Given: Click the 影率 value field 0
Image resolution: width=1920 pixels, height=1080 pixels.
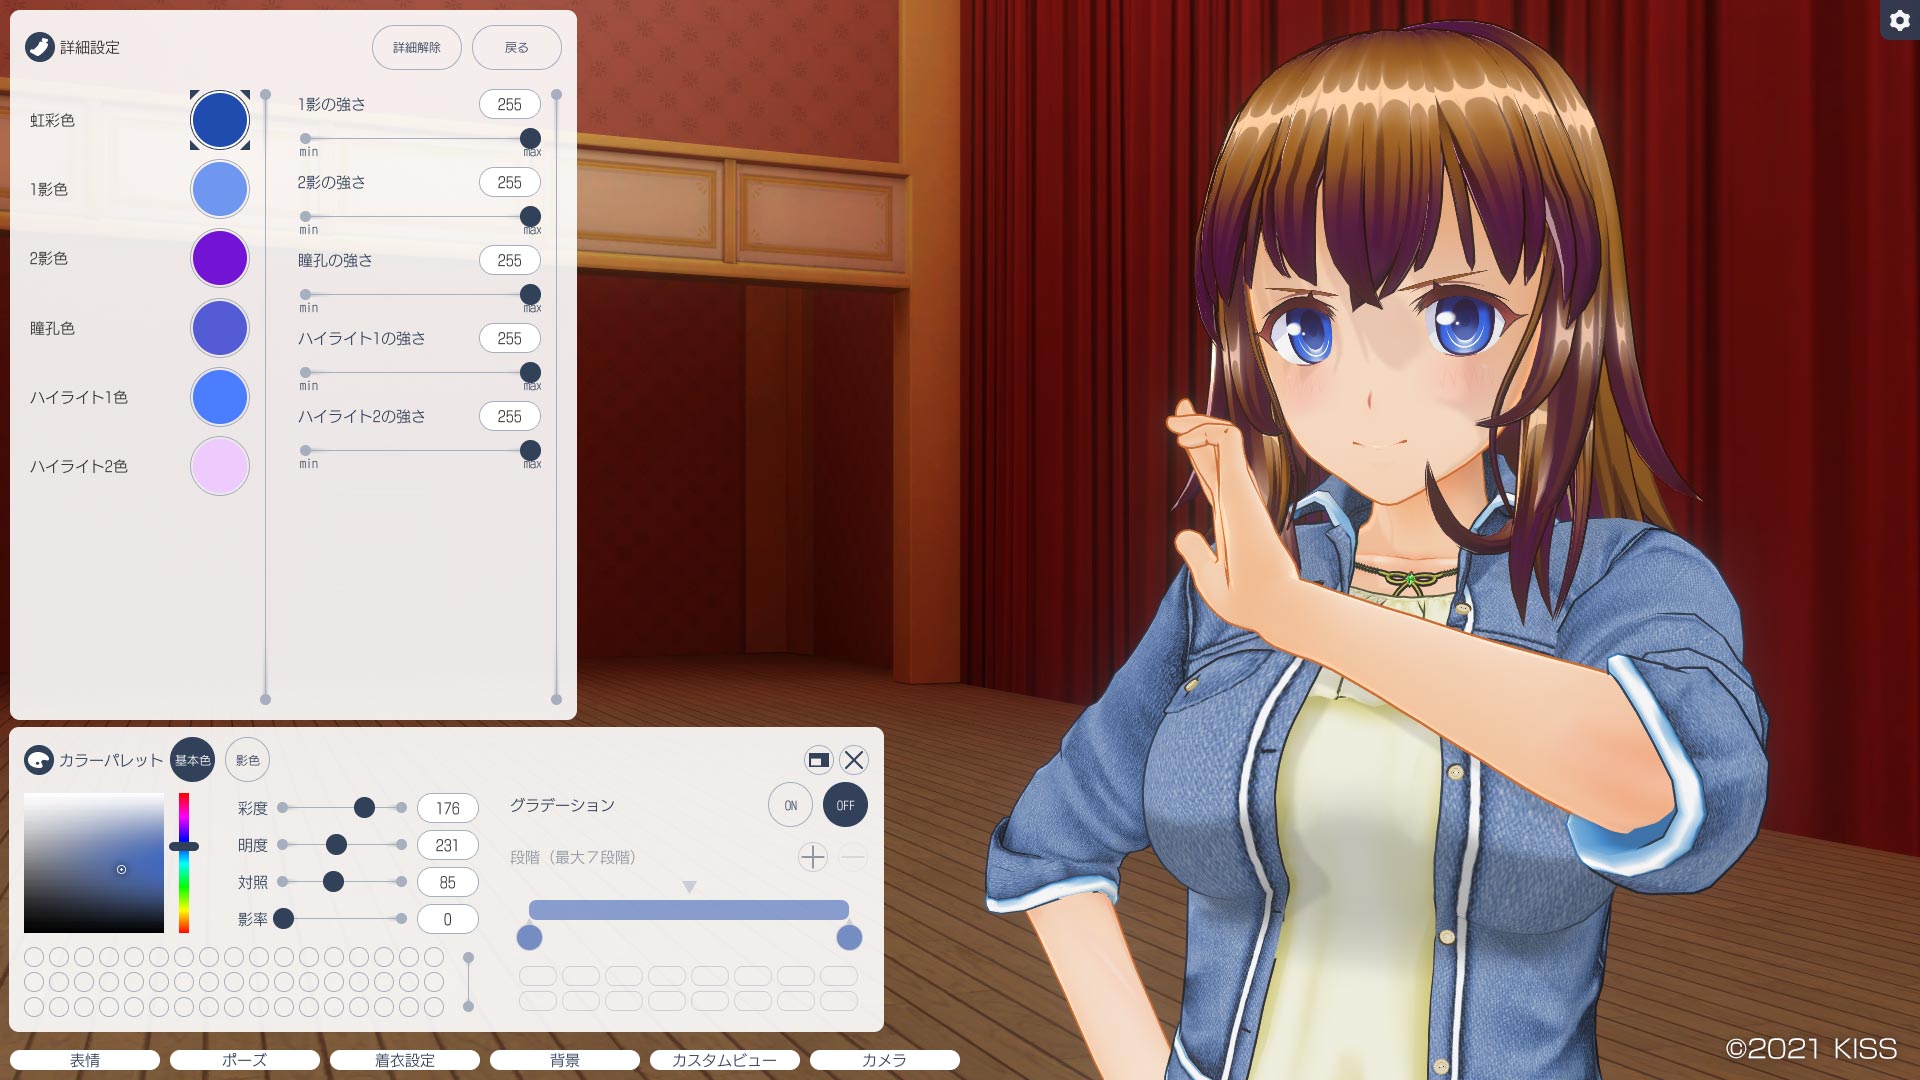Looking at the screenshot, I should tap(448, 919).
